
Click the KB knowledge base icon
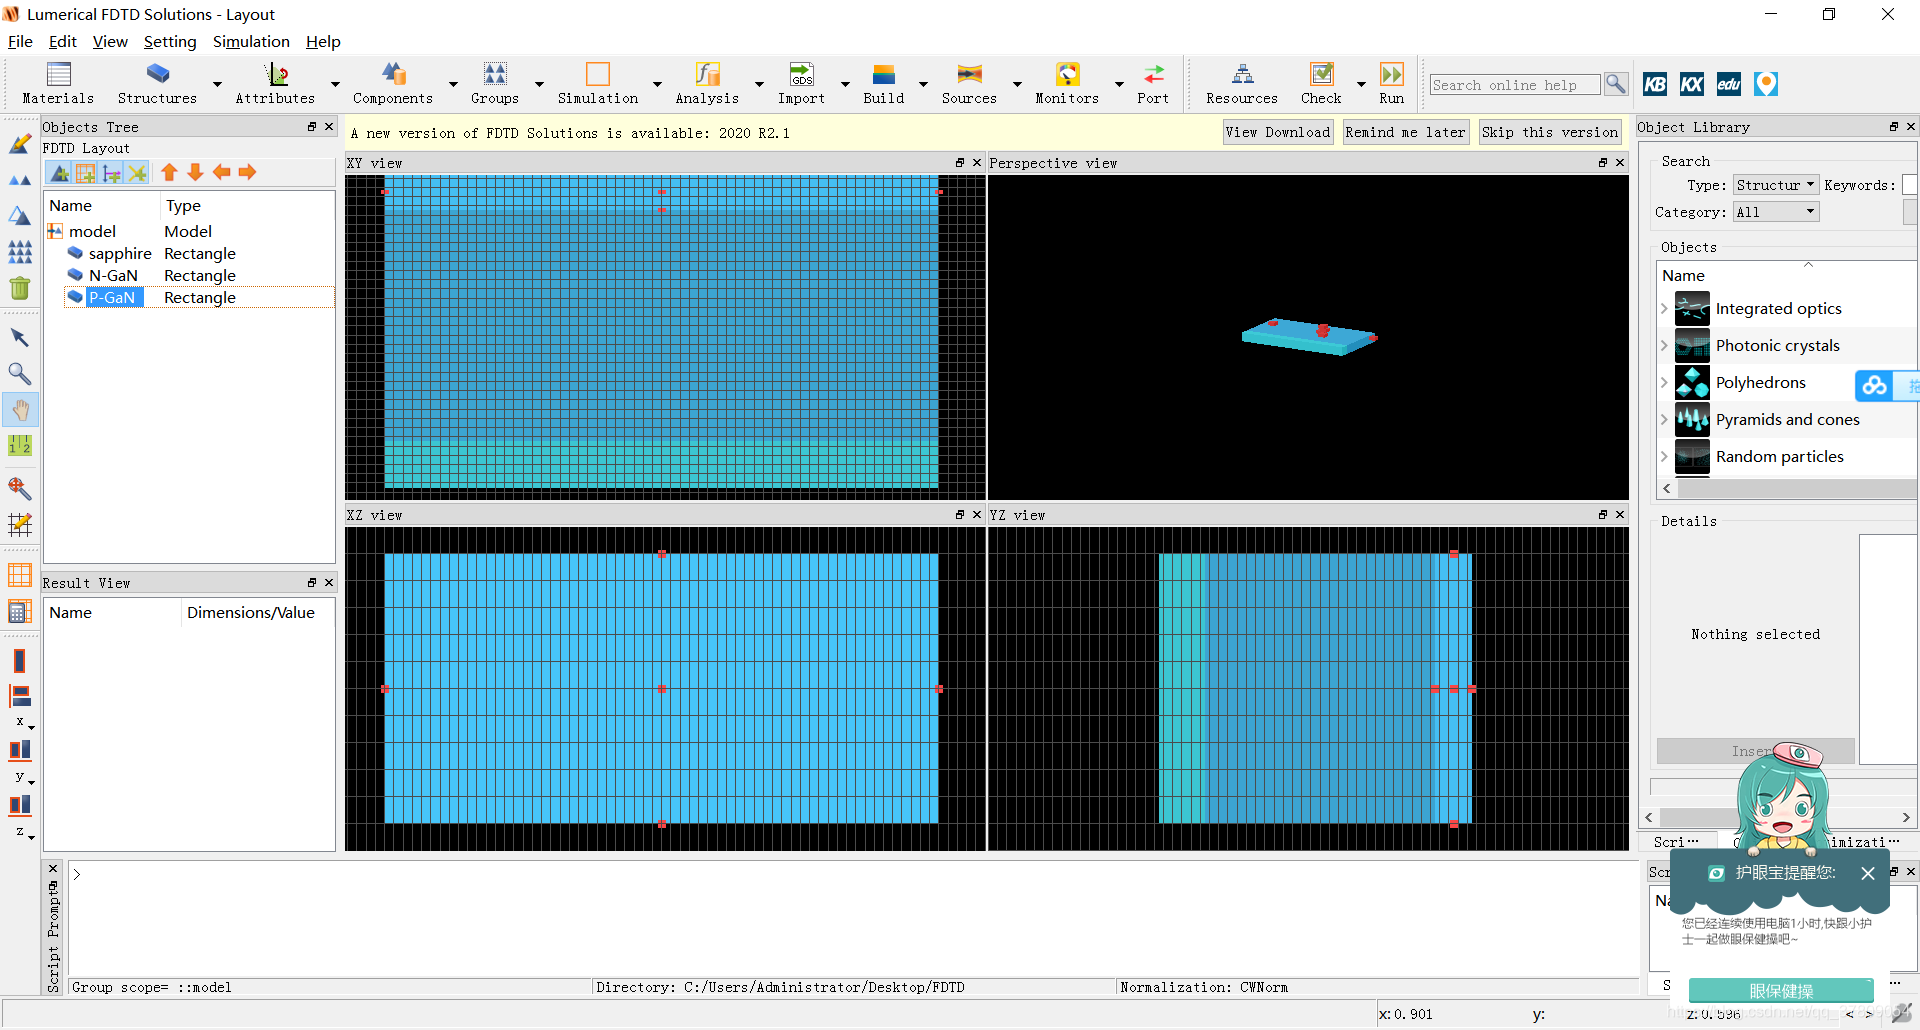point(1655,84)
